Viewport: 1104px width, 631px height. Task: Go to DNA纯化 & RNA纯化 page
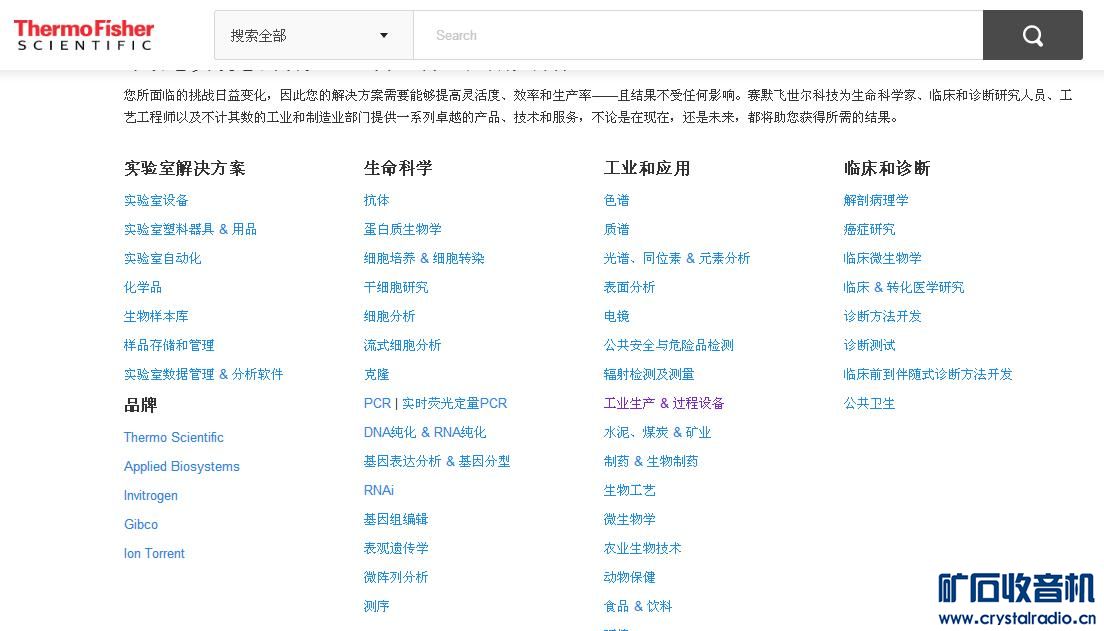pyautogui.click(x=425, y=432)
